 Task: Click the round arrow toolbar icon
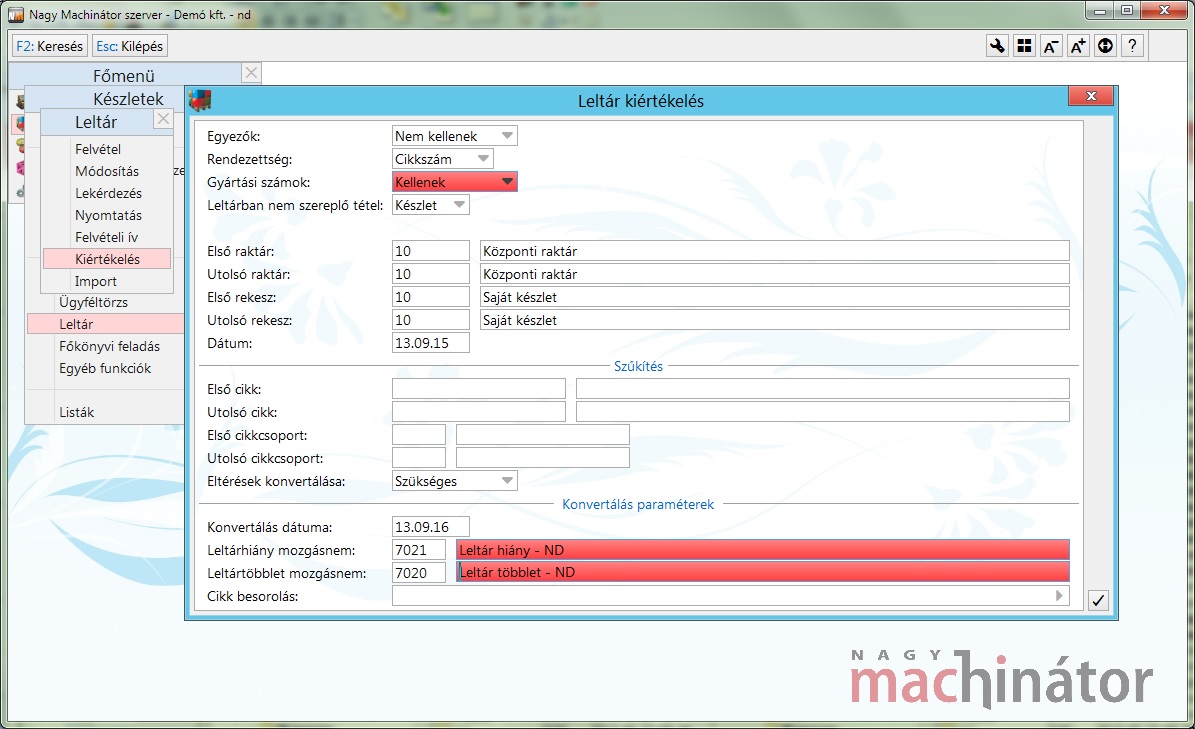(x=1105, y=46)
